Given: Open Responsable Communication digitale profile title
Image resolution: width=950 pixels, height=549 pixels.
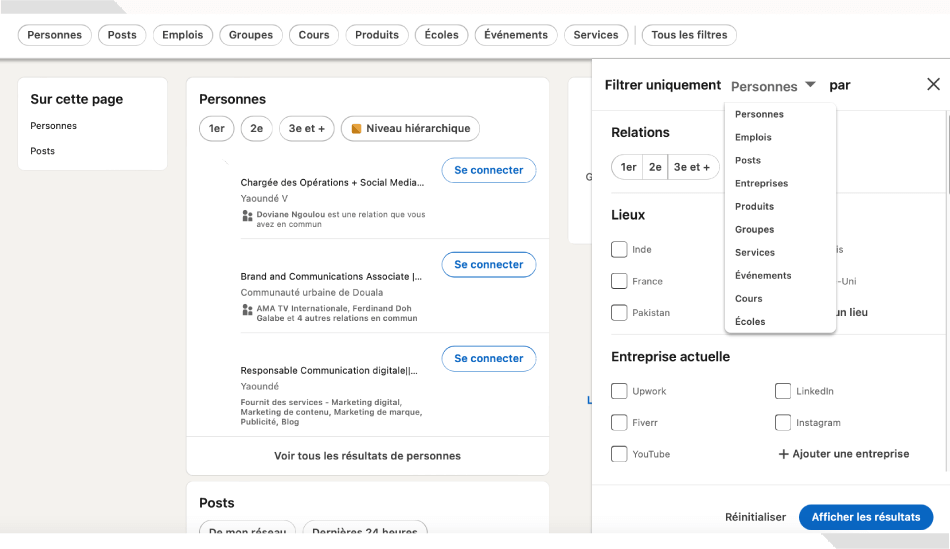Looking at the screenshot, I should coord(329,370).
